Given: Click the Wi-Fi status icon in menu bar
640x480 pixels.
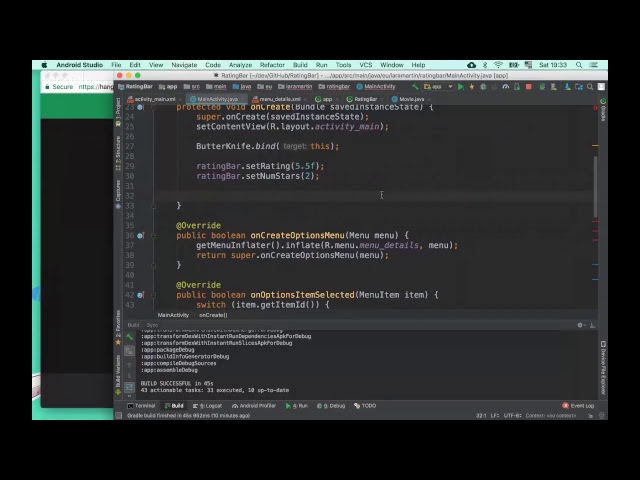Looking at the screenshot, I should pyautogui.click(x=498, y=65).
